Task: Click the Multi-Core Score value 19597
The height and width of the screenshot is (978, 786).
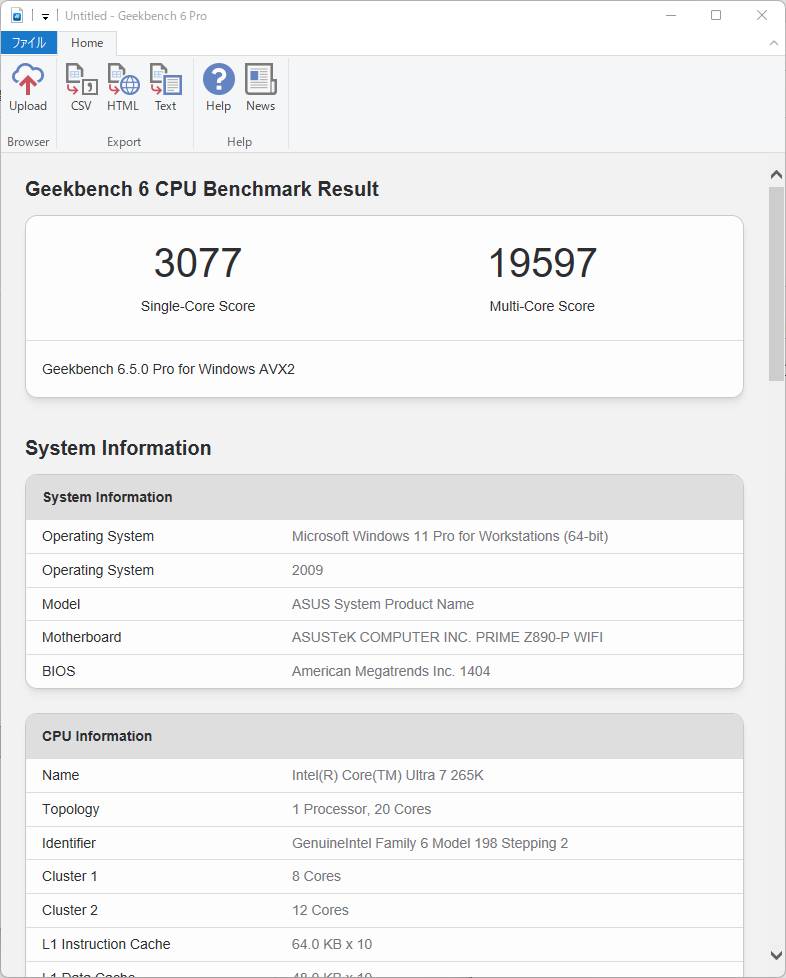Action: click(x=542, y=264)
